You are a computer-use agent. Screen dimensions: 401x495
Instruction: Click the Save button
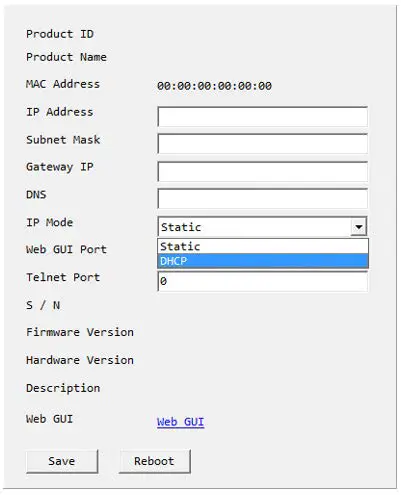point(62,461)
